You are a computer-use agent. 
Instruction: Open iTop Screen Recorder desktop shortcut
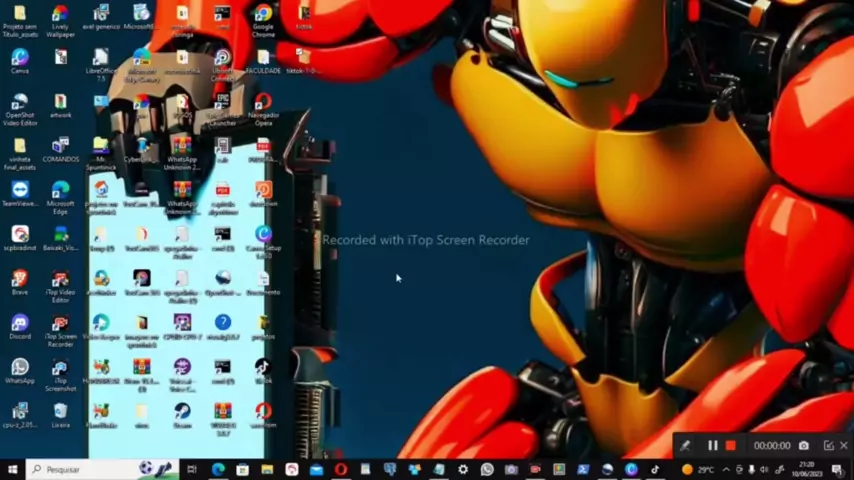[x=60, y=332]
